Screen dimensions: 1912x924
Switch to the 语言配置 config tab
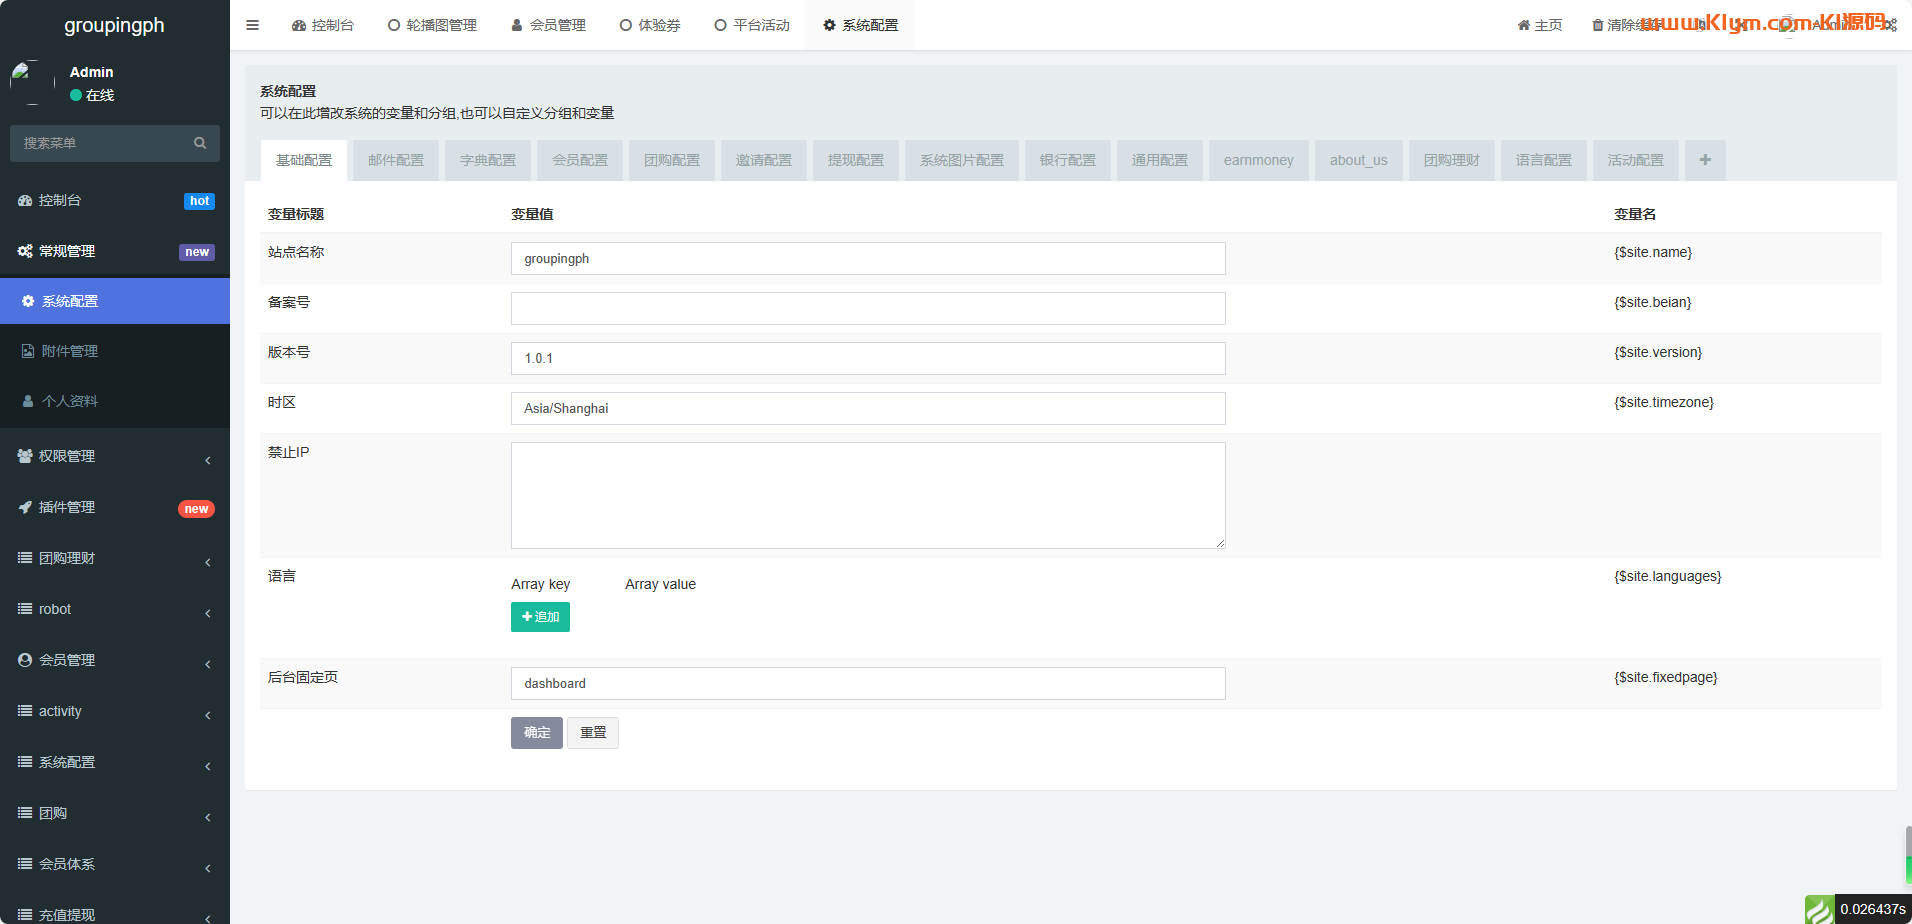(1544, 160)
